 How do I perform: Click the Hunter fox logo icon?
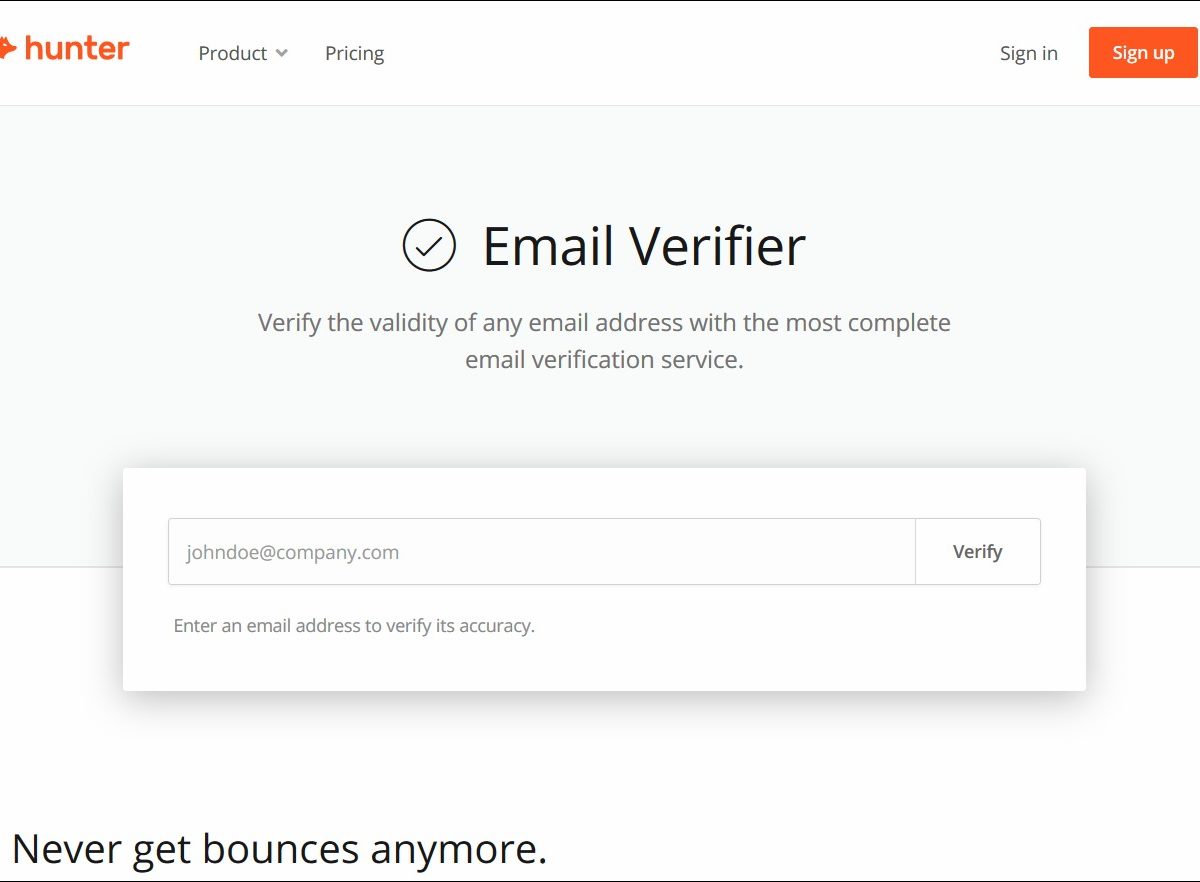pos(7,48)
